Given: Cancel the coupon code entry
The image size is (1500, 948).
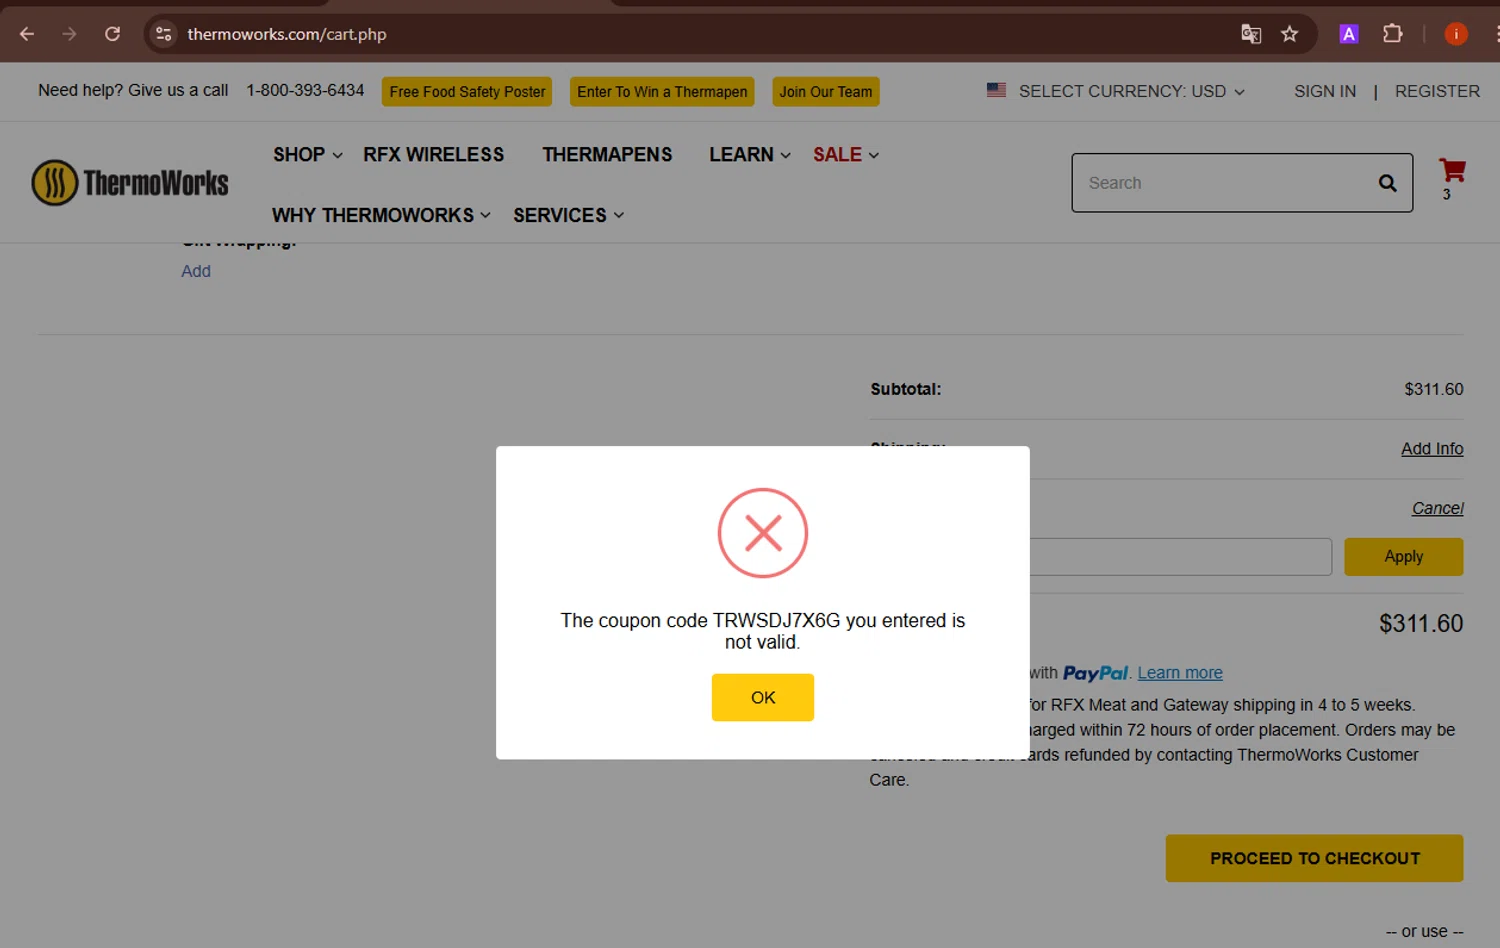Looking at the screenshot, I should coord(1438,509).
